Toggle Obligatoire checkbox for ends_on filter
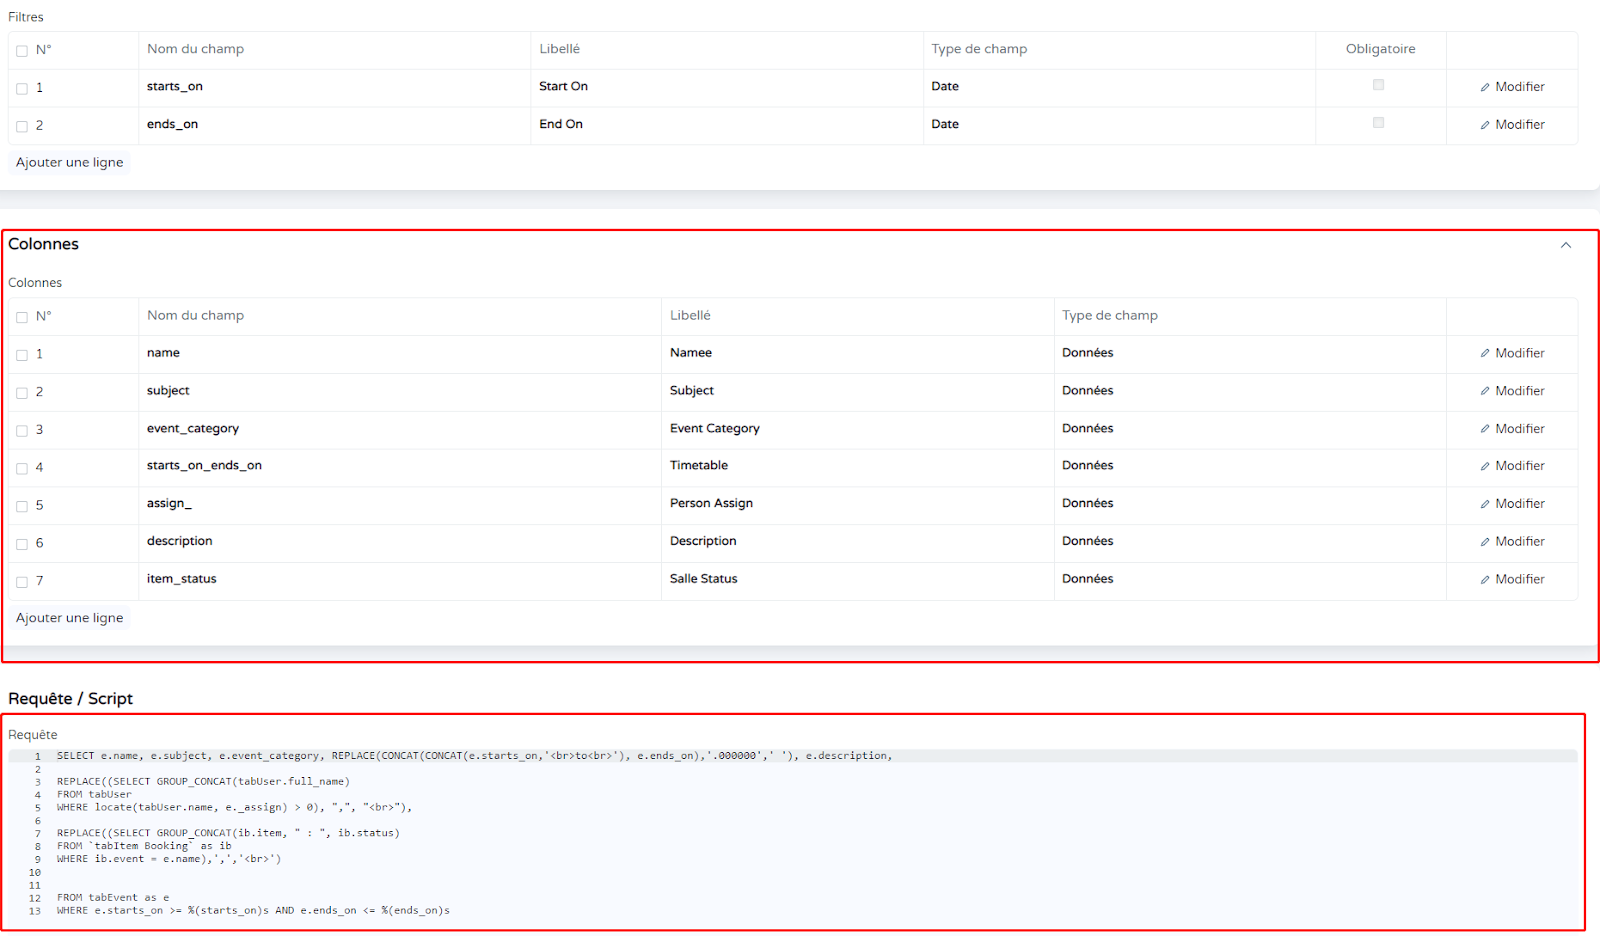Screen dimensions: 1600x936 pyautogui.click(x=1379, y=123)
